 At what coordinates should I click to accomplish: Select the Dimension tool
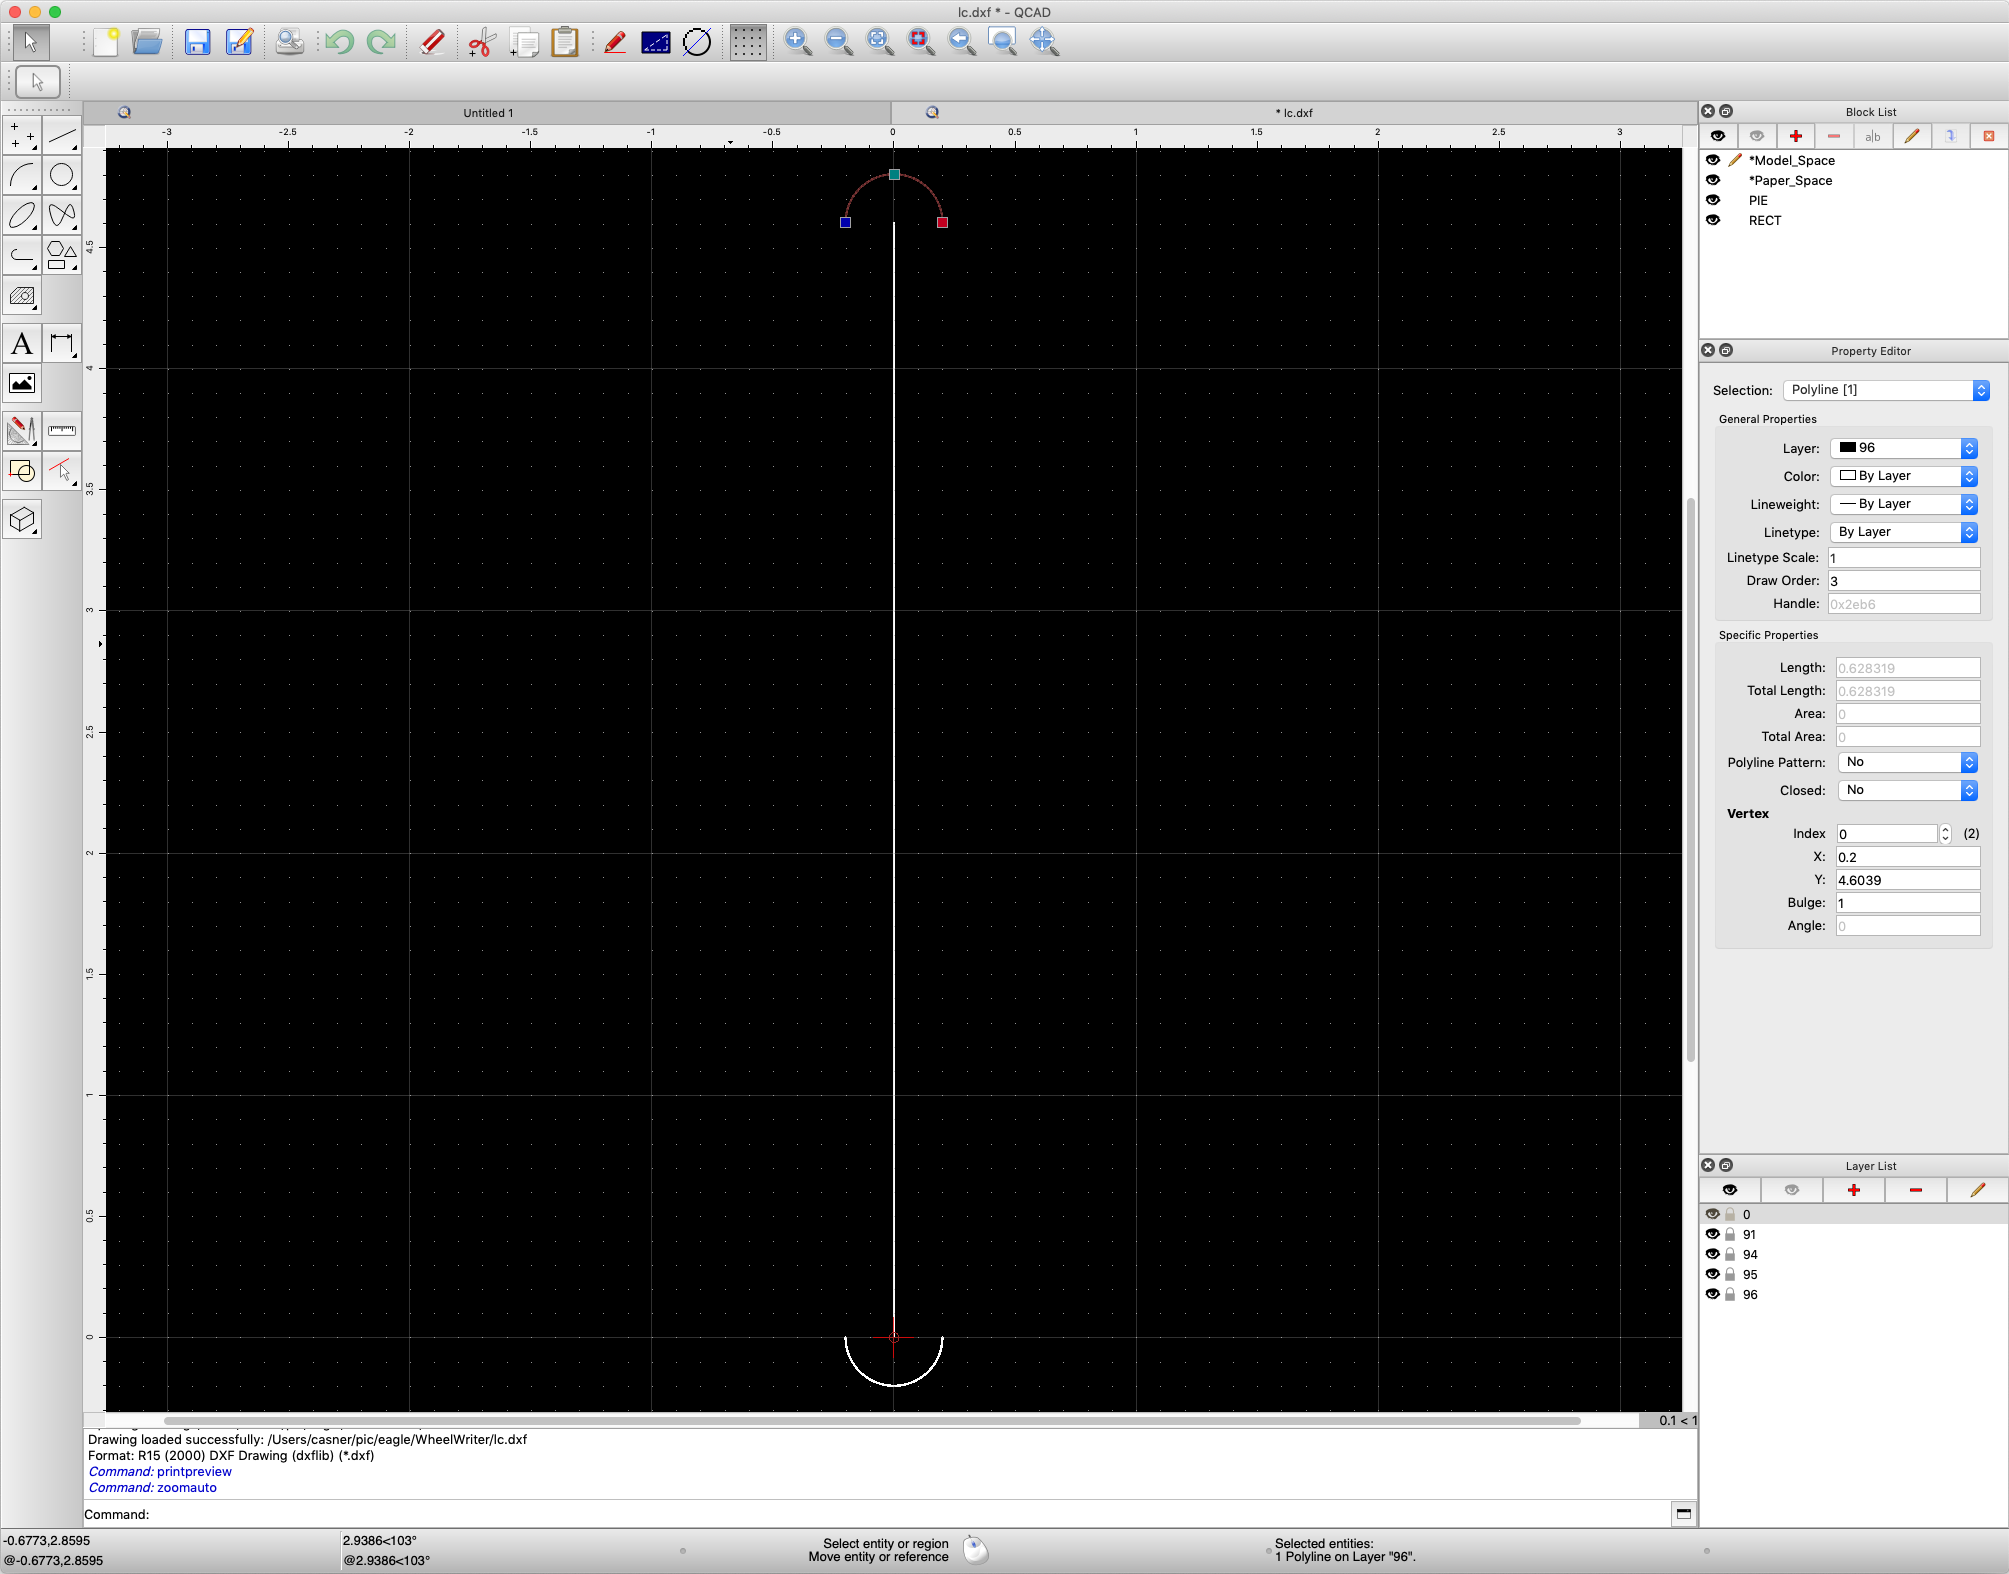(62, 344)
